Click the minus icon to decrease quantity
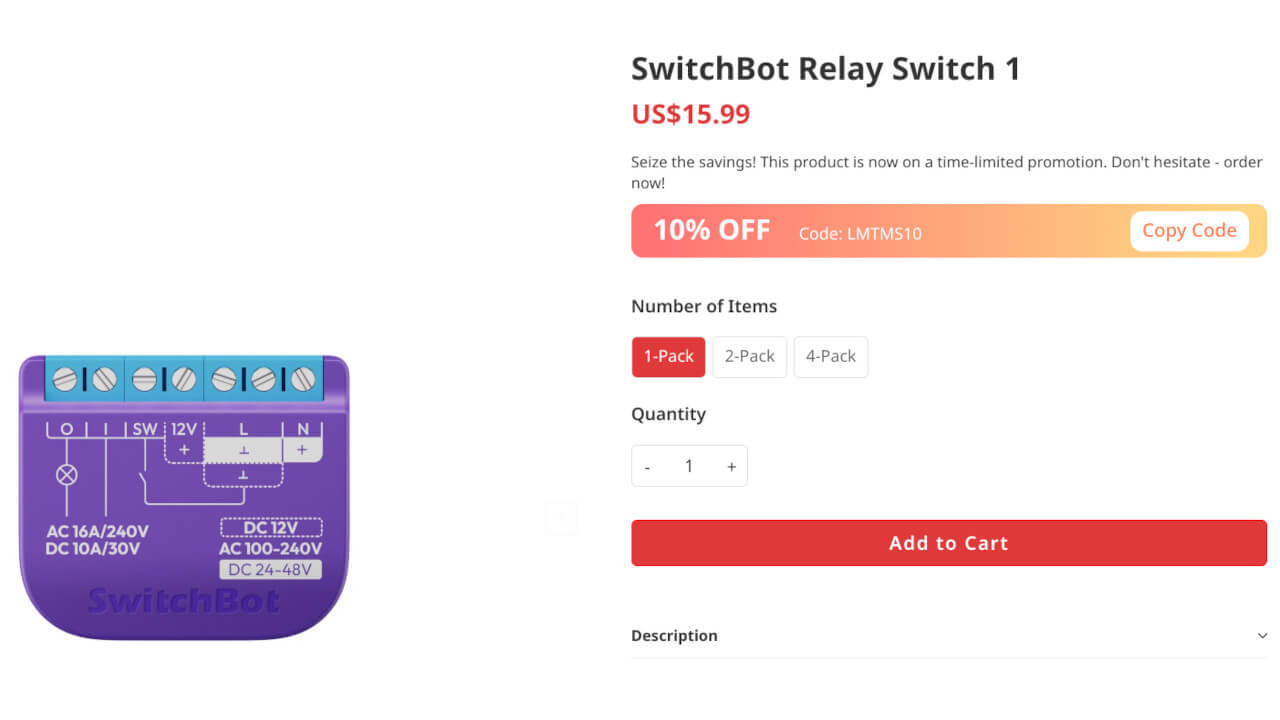Viewport: 1280px width, 720px height. [x=647, y=466]
